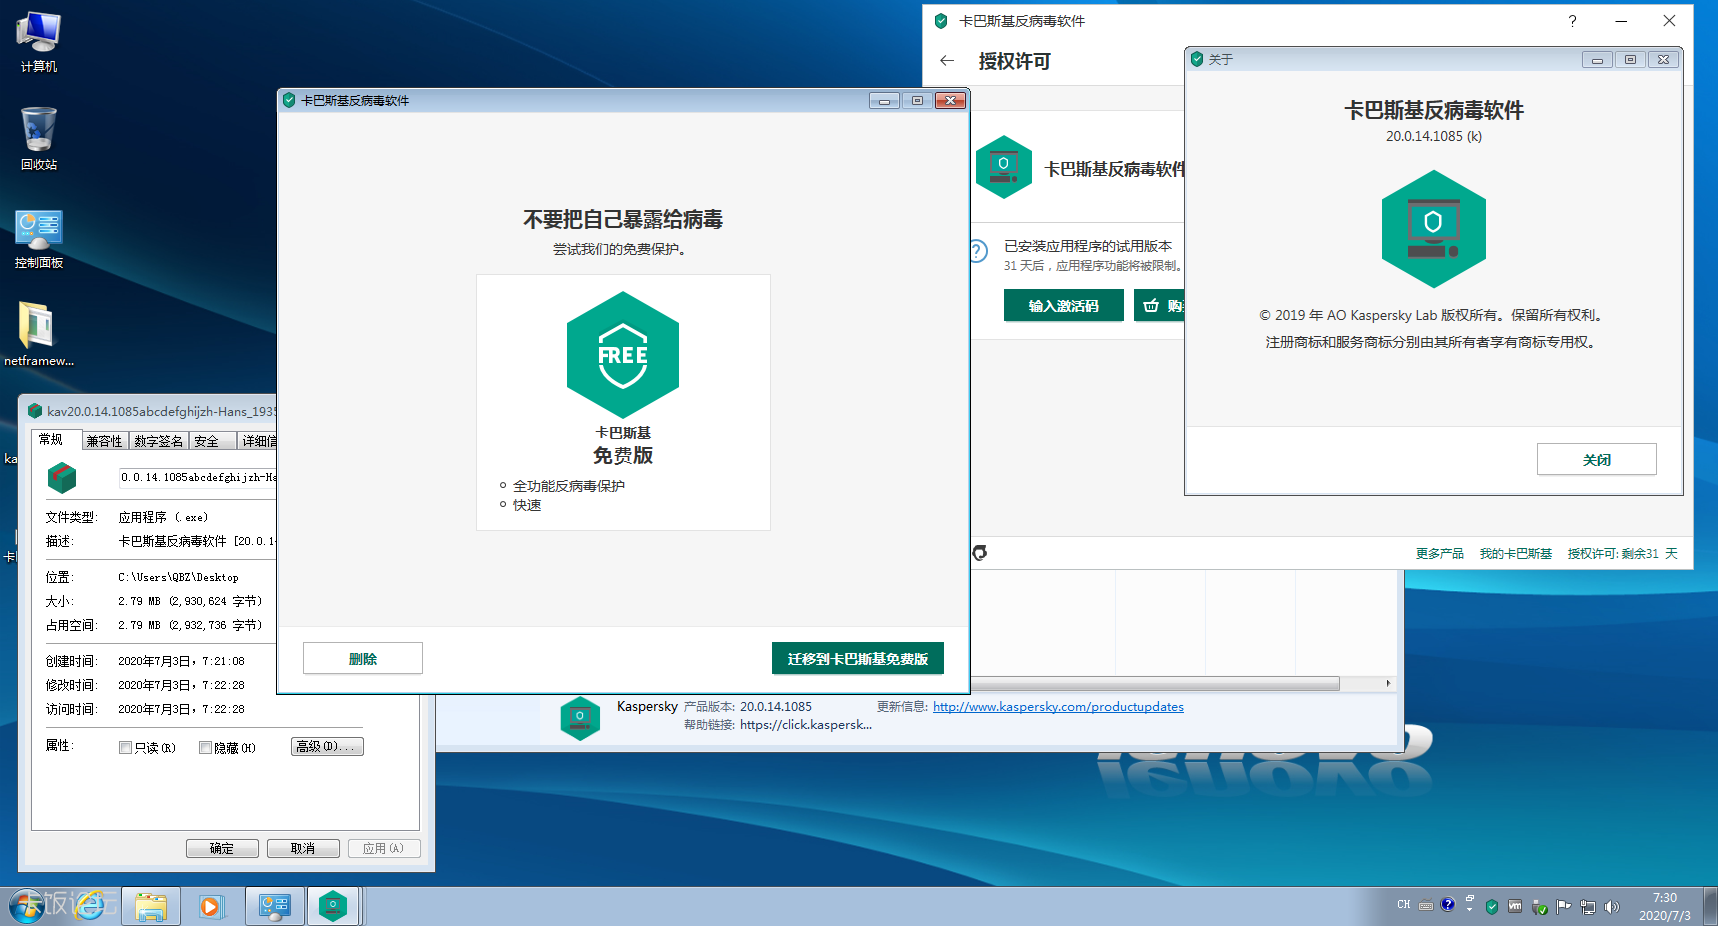Click the right scroll arrow of horizontal scrollbar
Screen dimensions: 1718x926
1388,683
